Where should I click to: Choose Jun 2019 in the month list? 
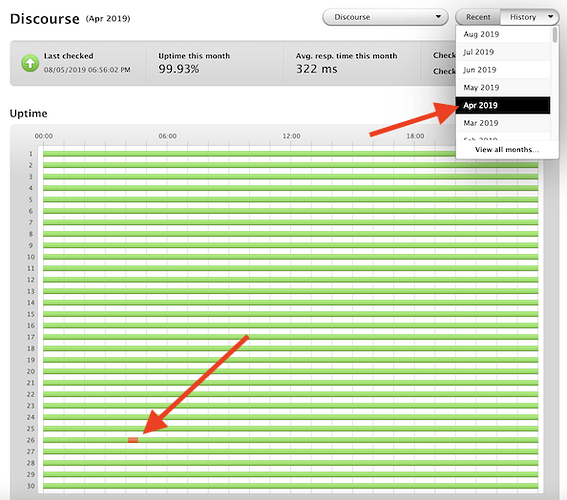(x=503, y=70)
